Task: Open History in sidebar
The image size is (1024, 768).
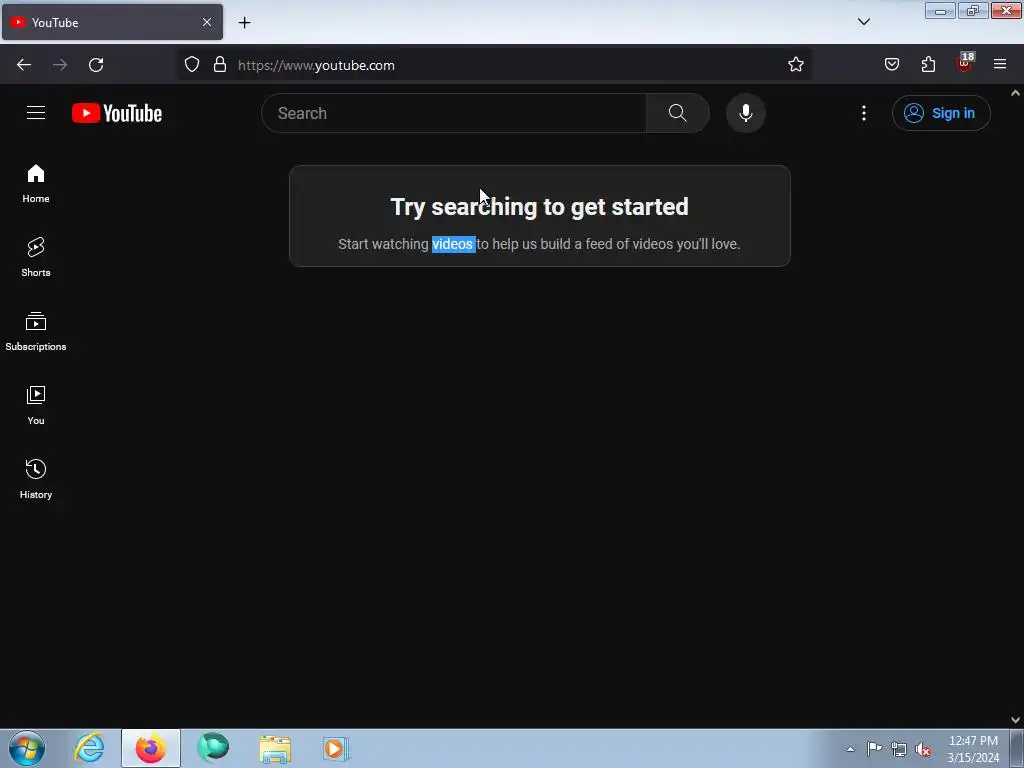Action: point(36,479)
